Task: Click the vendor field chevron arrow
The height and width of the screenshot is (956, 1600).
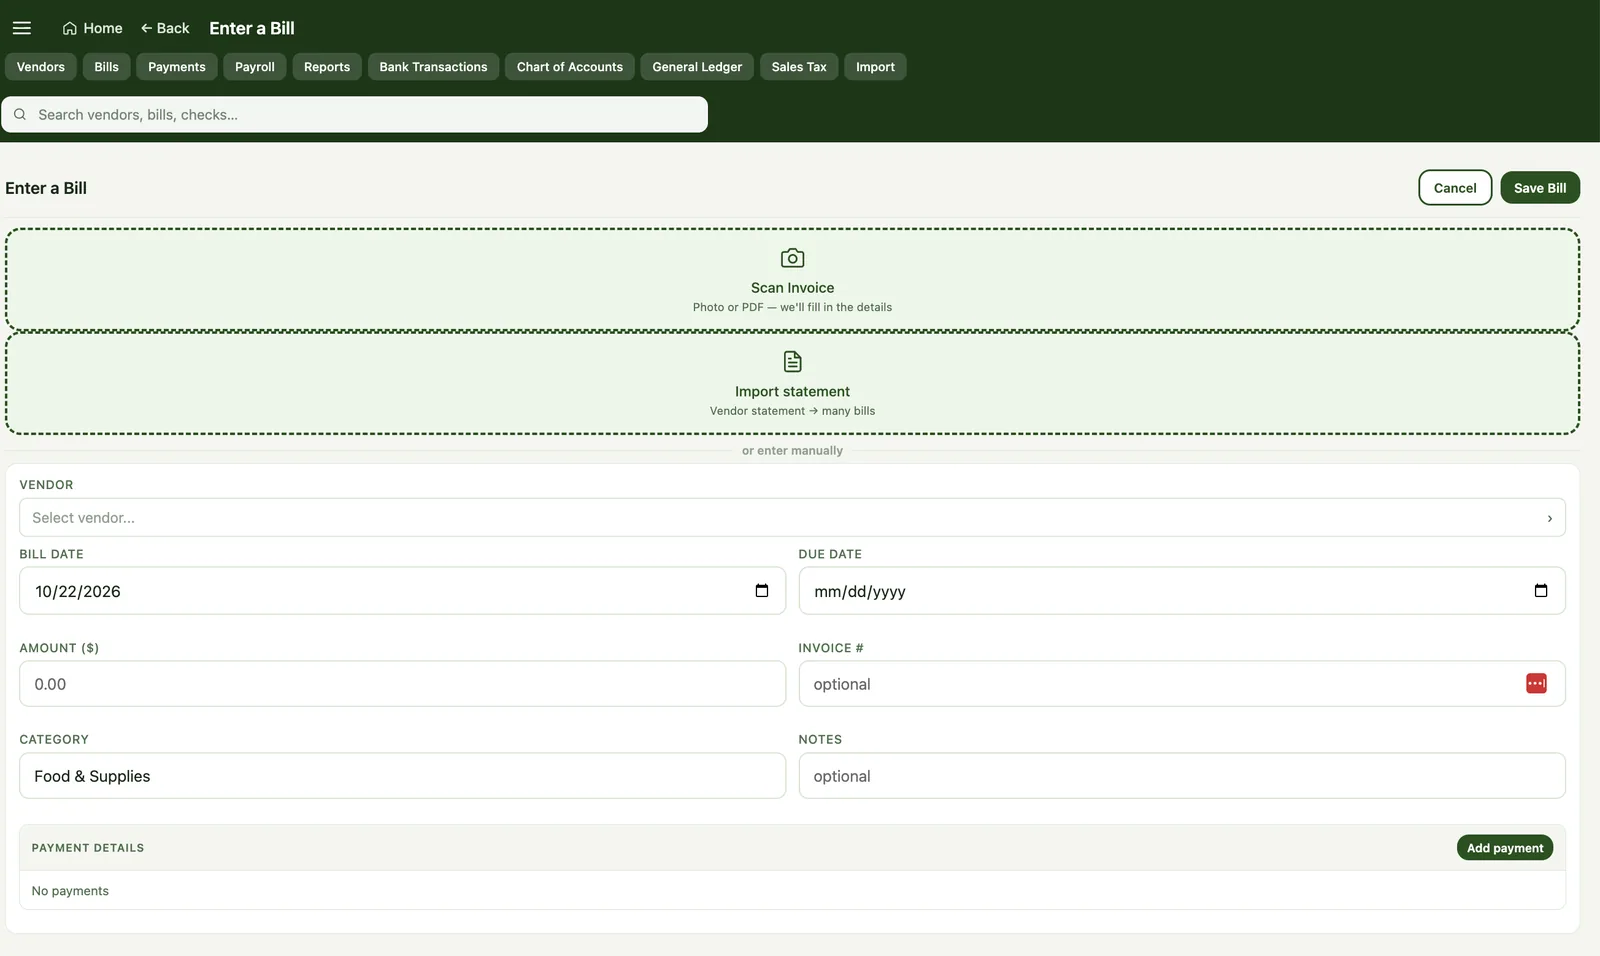Action: tap(1550, 518)
